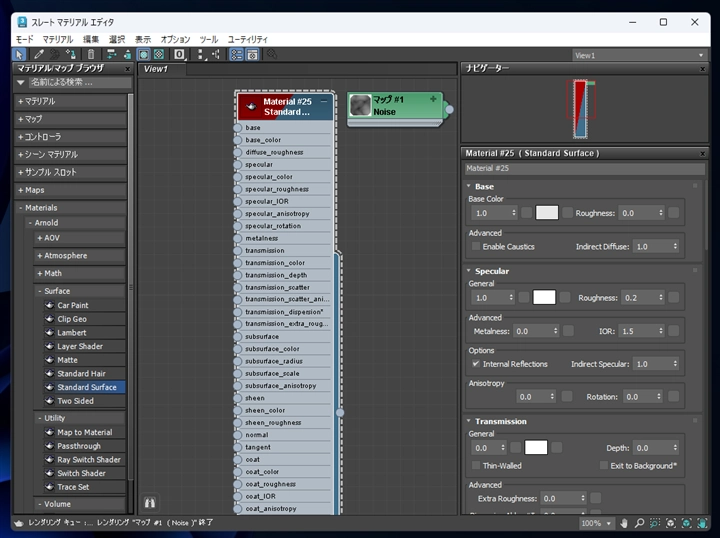Click Zoom Extents in the status bar
The image size is (720, 538).
tap(670, 523)
